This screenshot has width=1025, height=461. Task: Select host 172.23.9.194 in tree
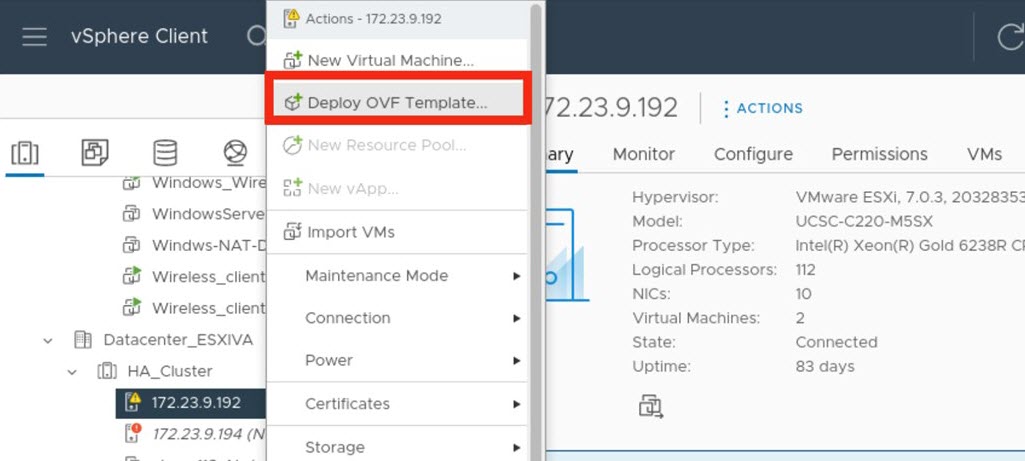207,434
